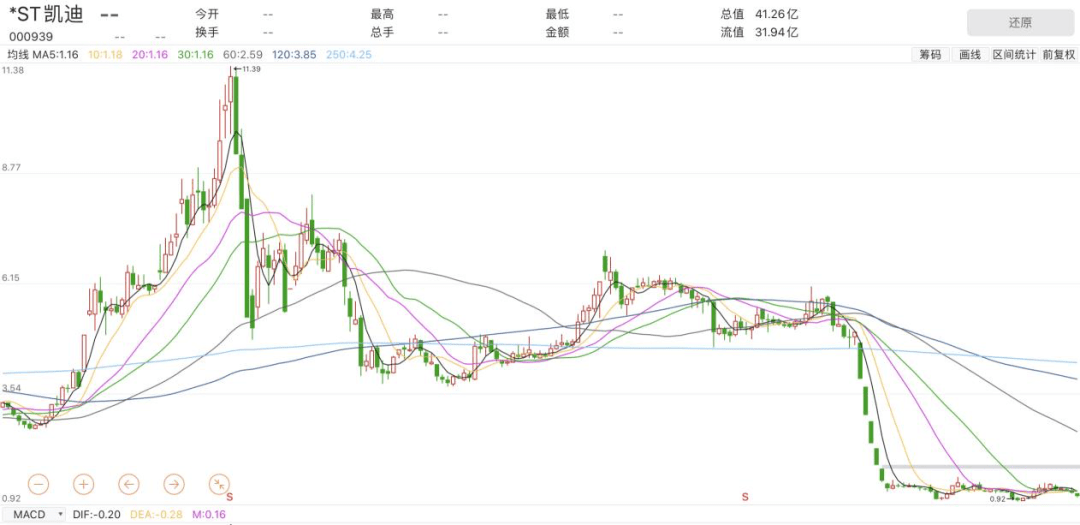Click the 还原 restore button

coord(1020,23)
